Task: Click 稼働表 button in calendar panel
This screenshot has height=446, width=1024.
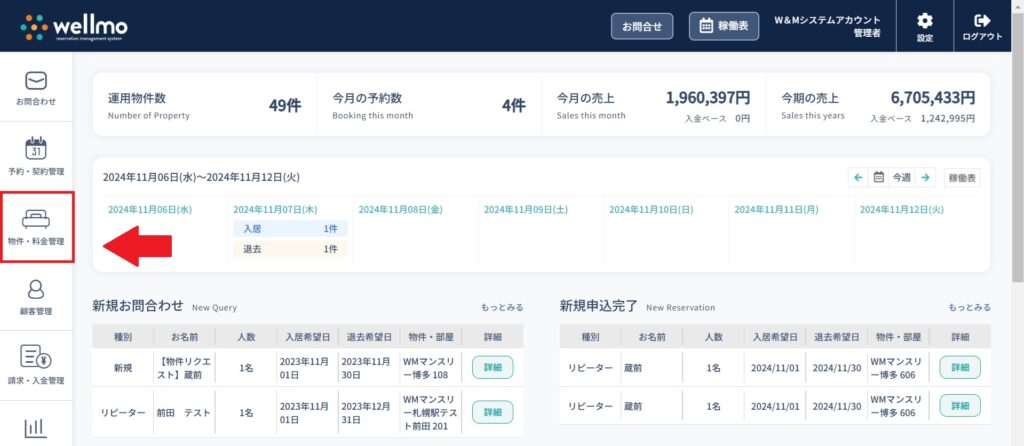Action: pos(962,177)
